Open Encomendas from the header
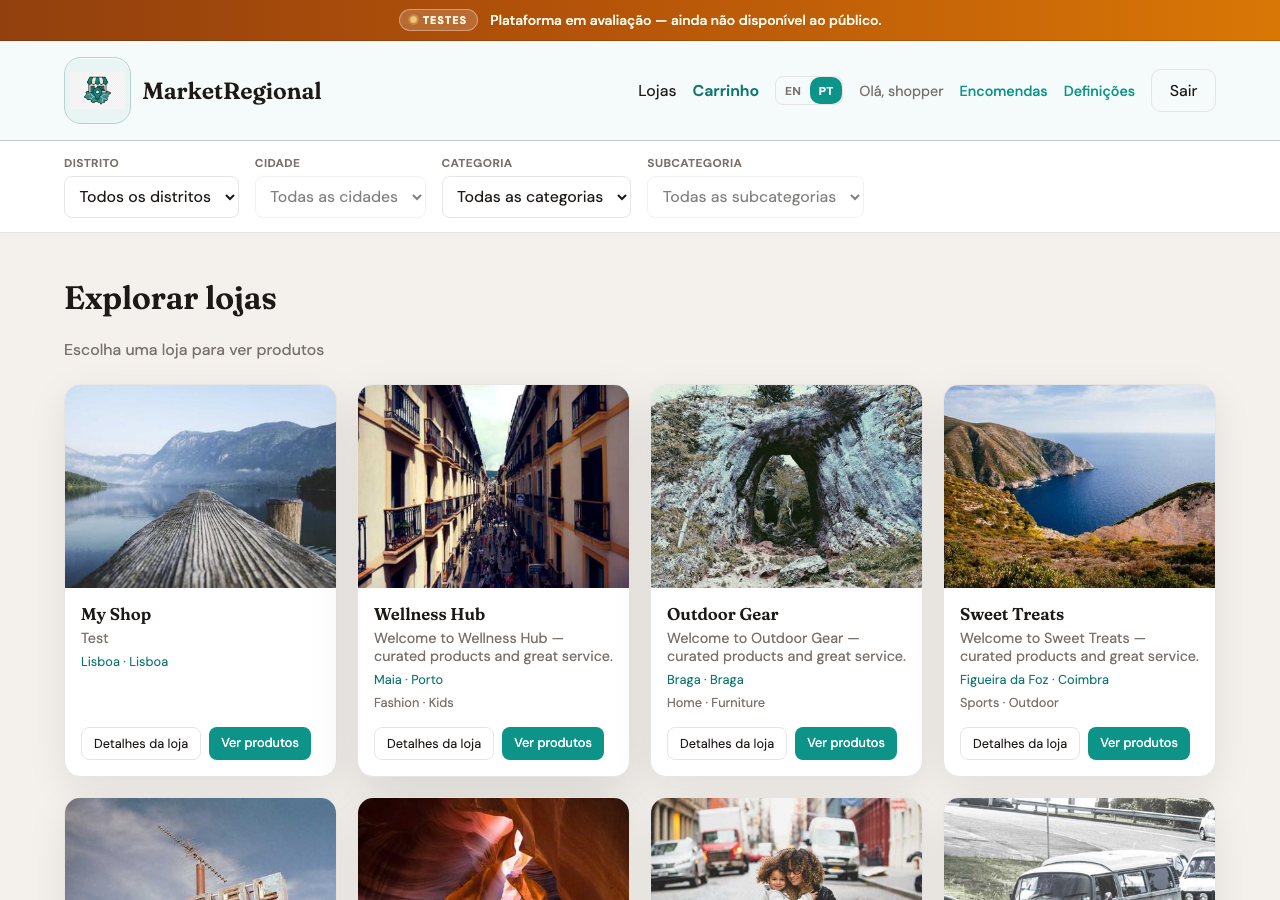Viewport: 1280px width, 900px height. coord(1003,91)
